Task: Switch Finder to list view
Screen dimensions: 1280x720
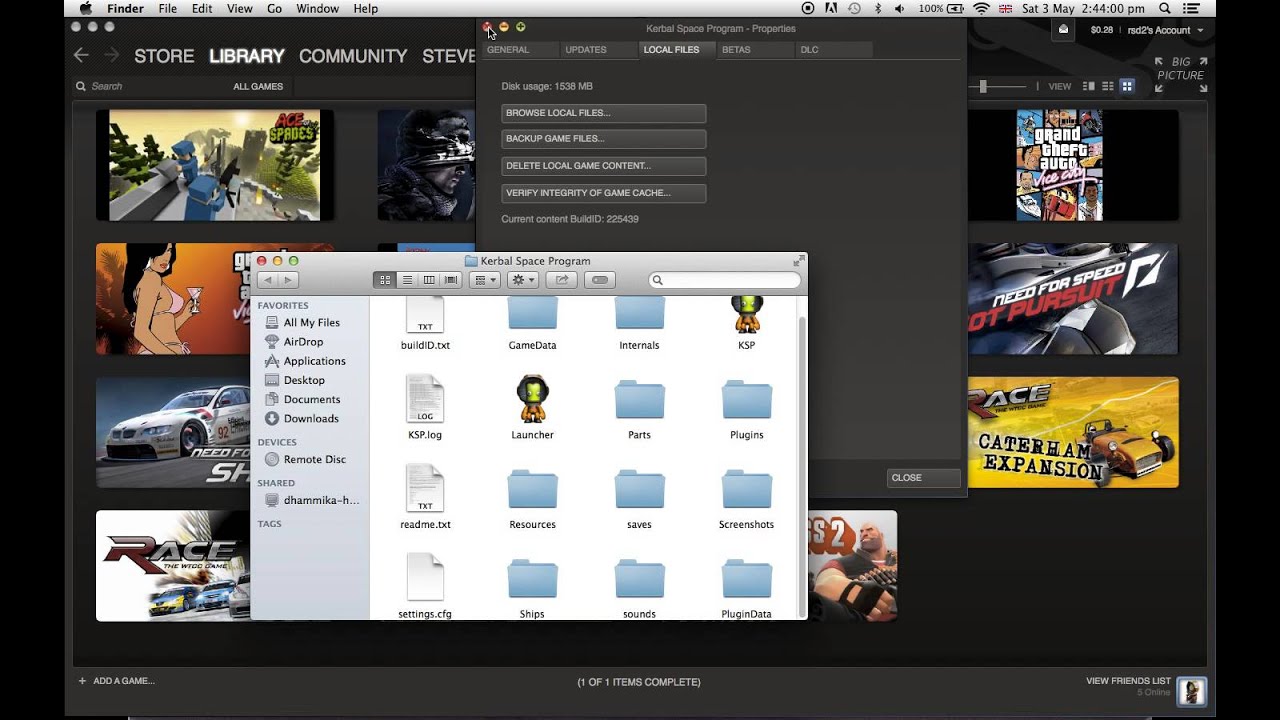Action: point(407,280)
